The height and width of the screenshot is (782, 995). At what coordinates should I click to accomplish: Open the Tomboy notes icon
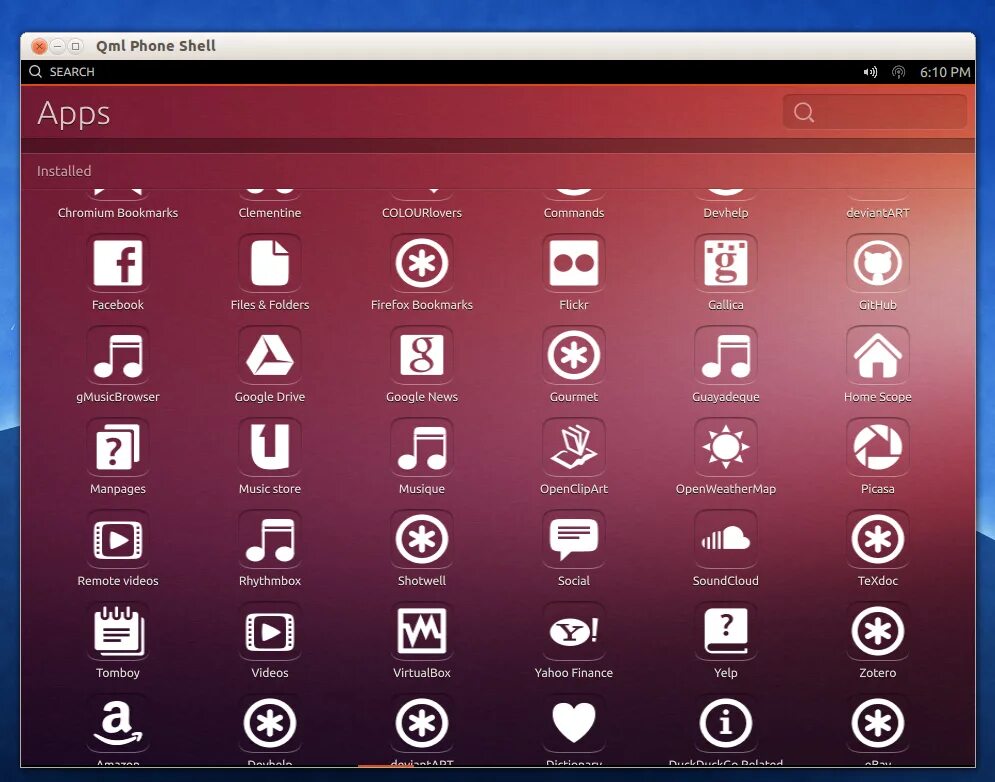[x=117, y=631]
